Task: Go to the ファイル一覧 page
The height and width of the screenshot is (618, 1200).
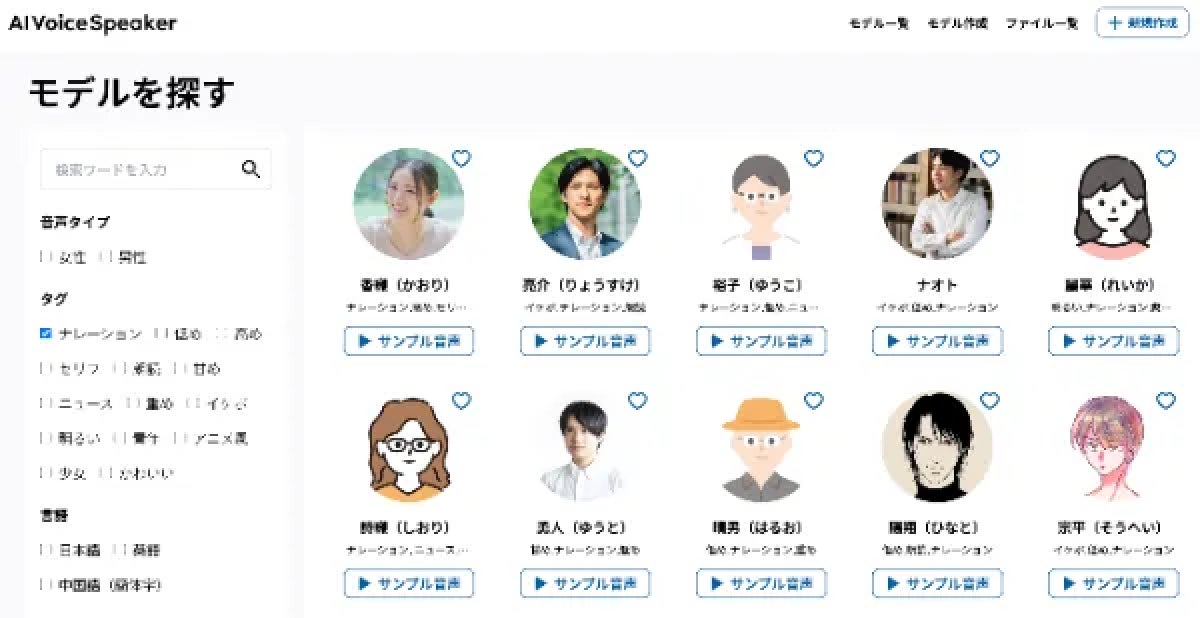Action: tap(1041, 23)
